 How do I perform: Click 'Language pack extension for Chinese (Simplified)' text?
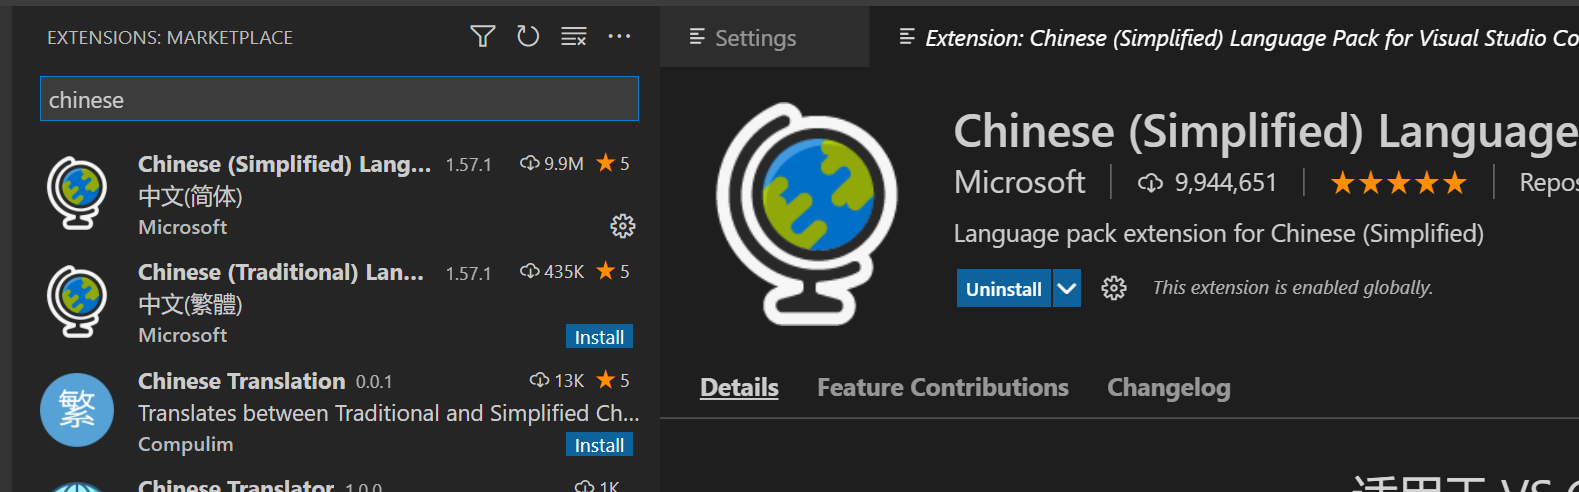(1218, 234)
